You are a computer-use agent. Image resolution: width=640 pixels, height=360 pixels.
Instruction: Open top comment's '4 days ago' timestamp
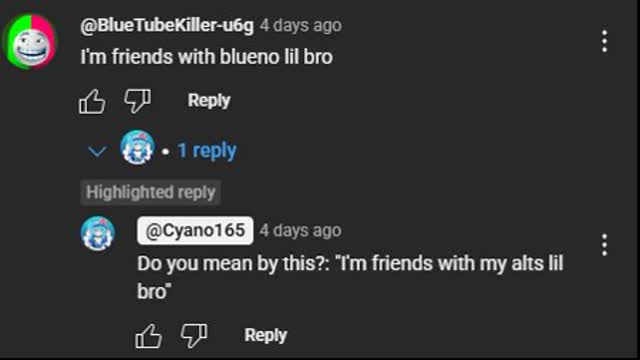point(301,25)
